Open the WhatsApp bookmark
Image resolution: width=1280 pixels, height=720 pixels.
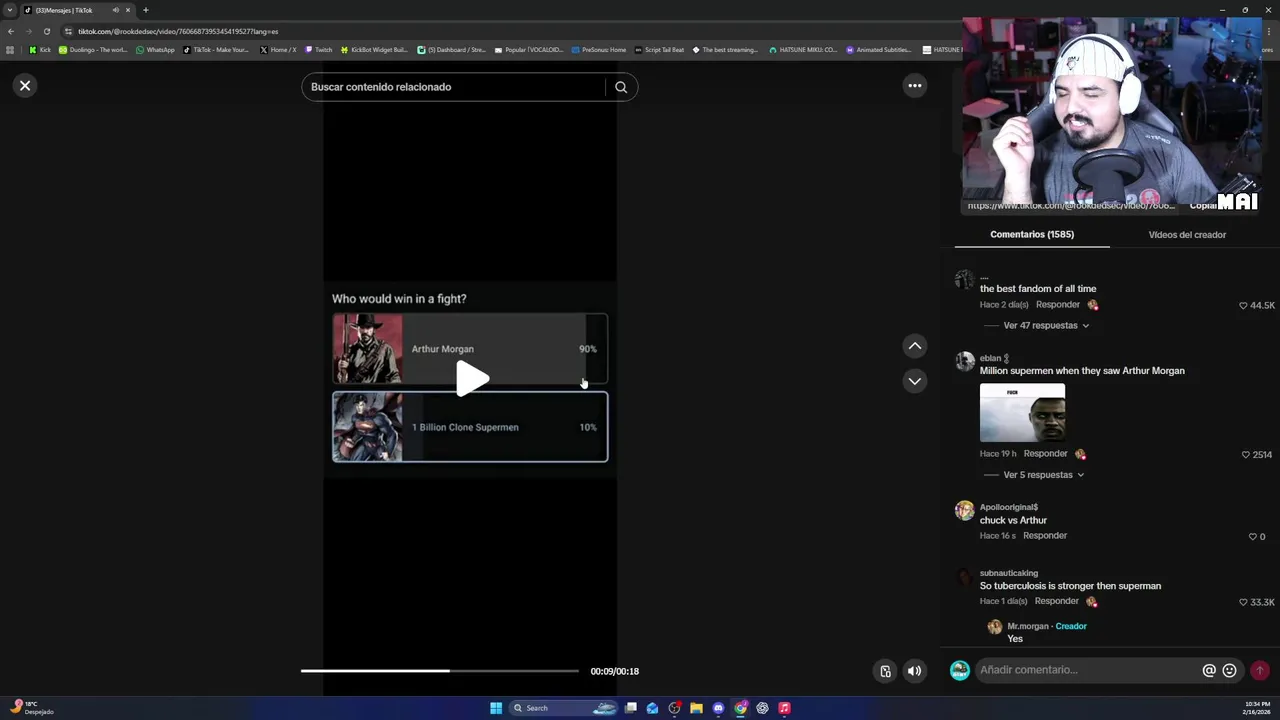(155, 50)
